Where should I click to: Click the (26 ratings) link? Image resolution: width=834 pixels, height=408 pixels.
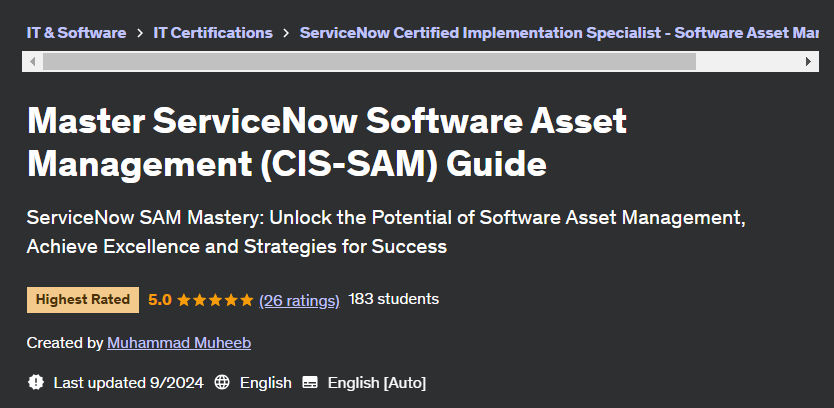(299, 301)
